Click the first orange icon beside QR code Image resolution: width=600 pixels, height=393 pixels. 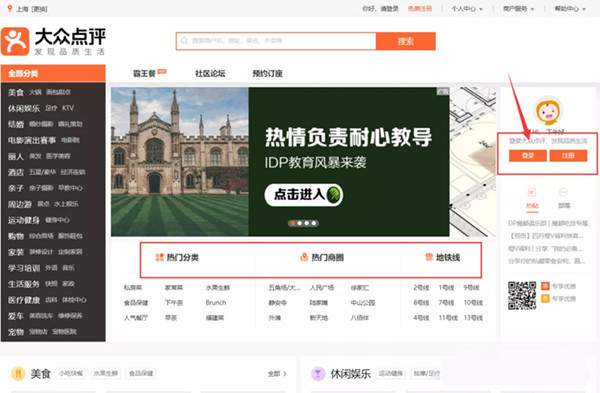[x=545, y=286]
